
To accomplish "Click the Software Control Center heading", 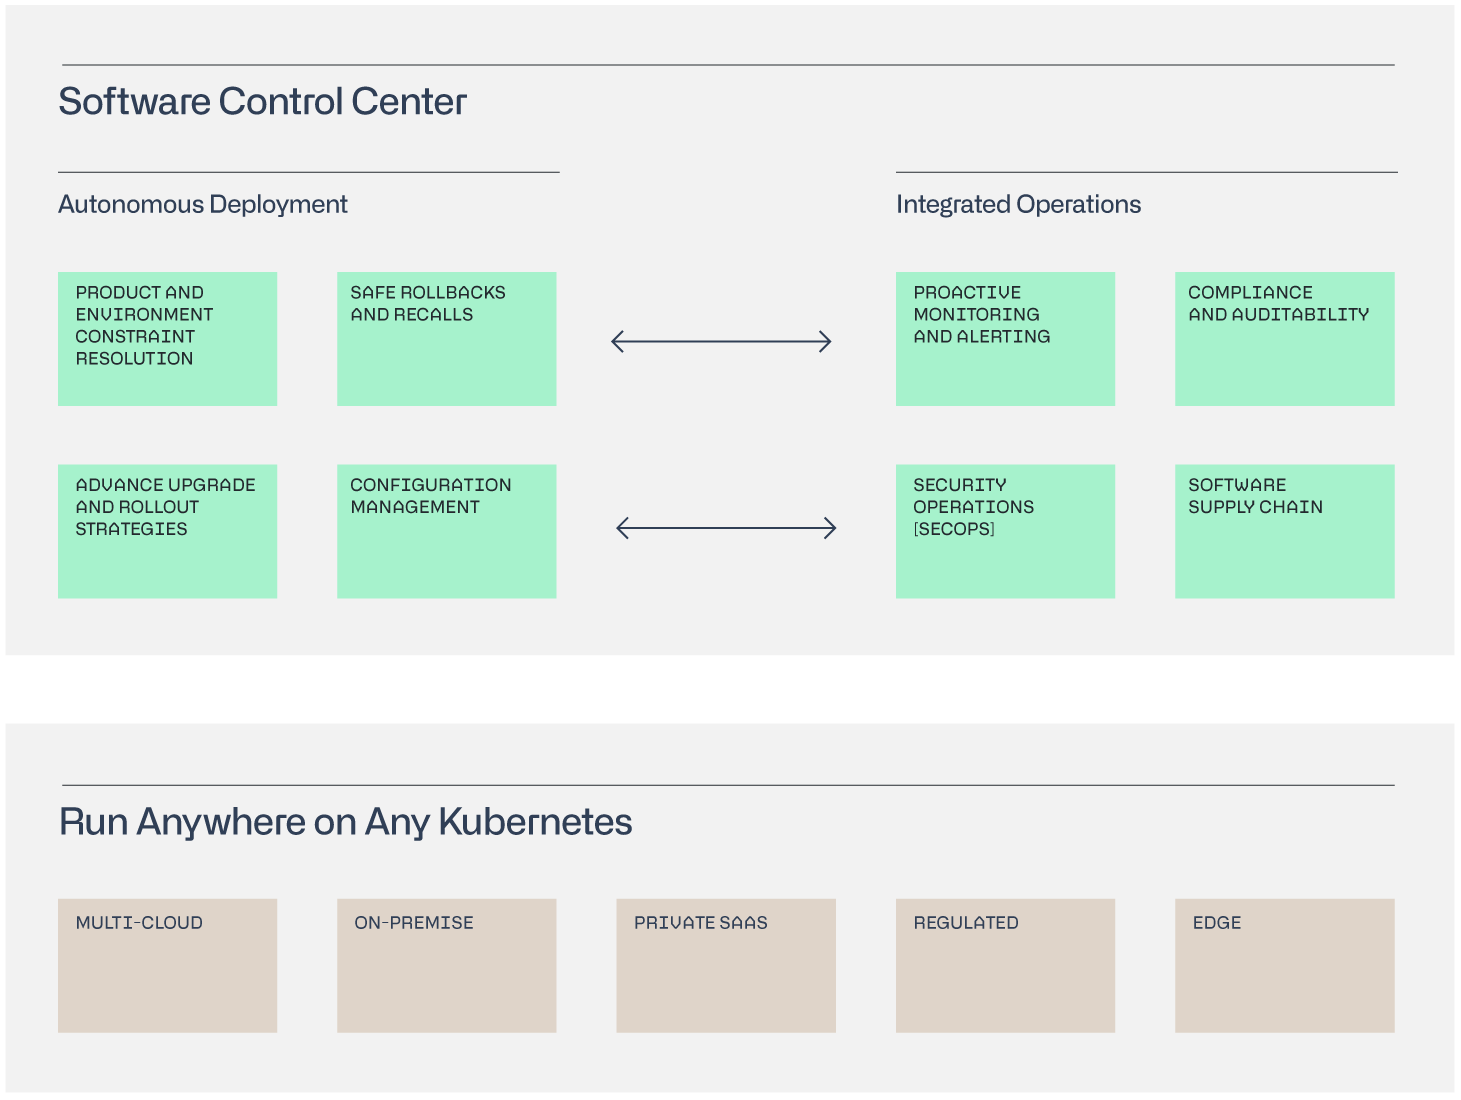I will point(262,102).
